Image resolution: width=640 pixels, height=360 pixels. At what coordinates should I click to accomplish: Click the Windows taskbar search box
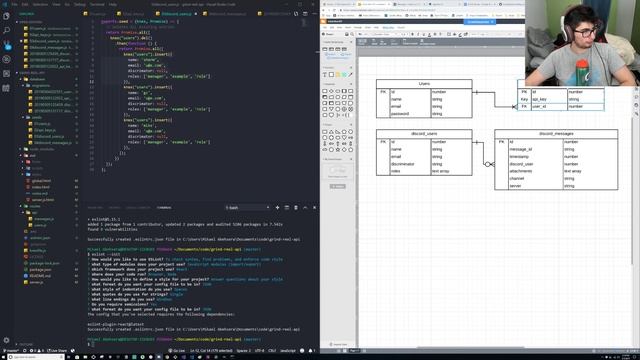click(36, 357)
